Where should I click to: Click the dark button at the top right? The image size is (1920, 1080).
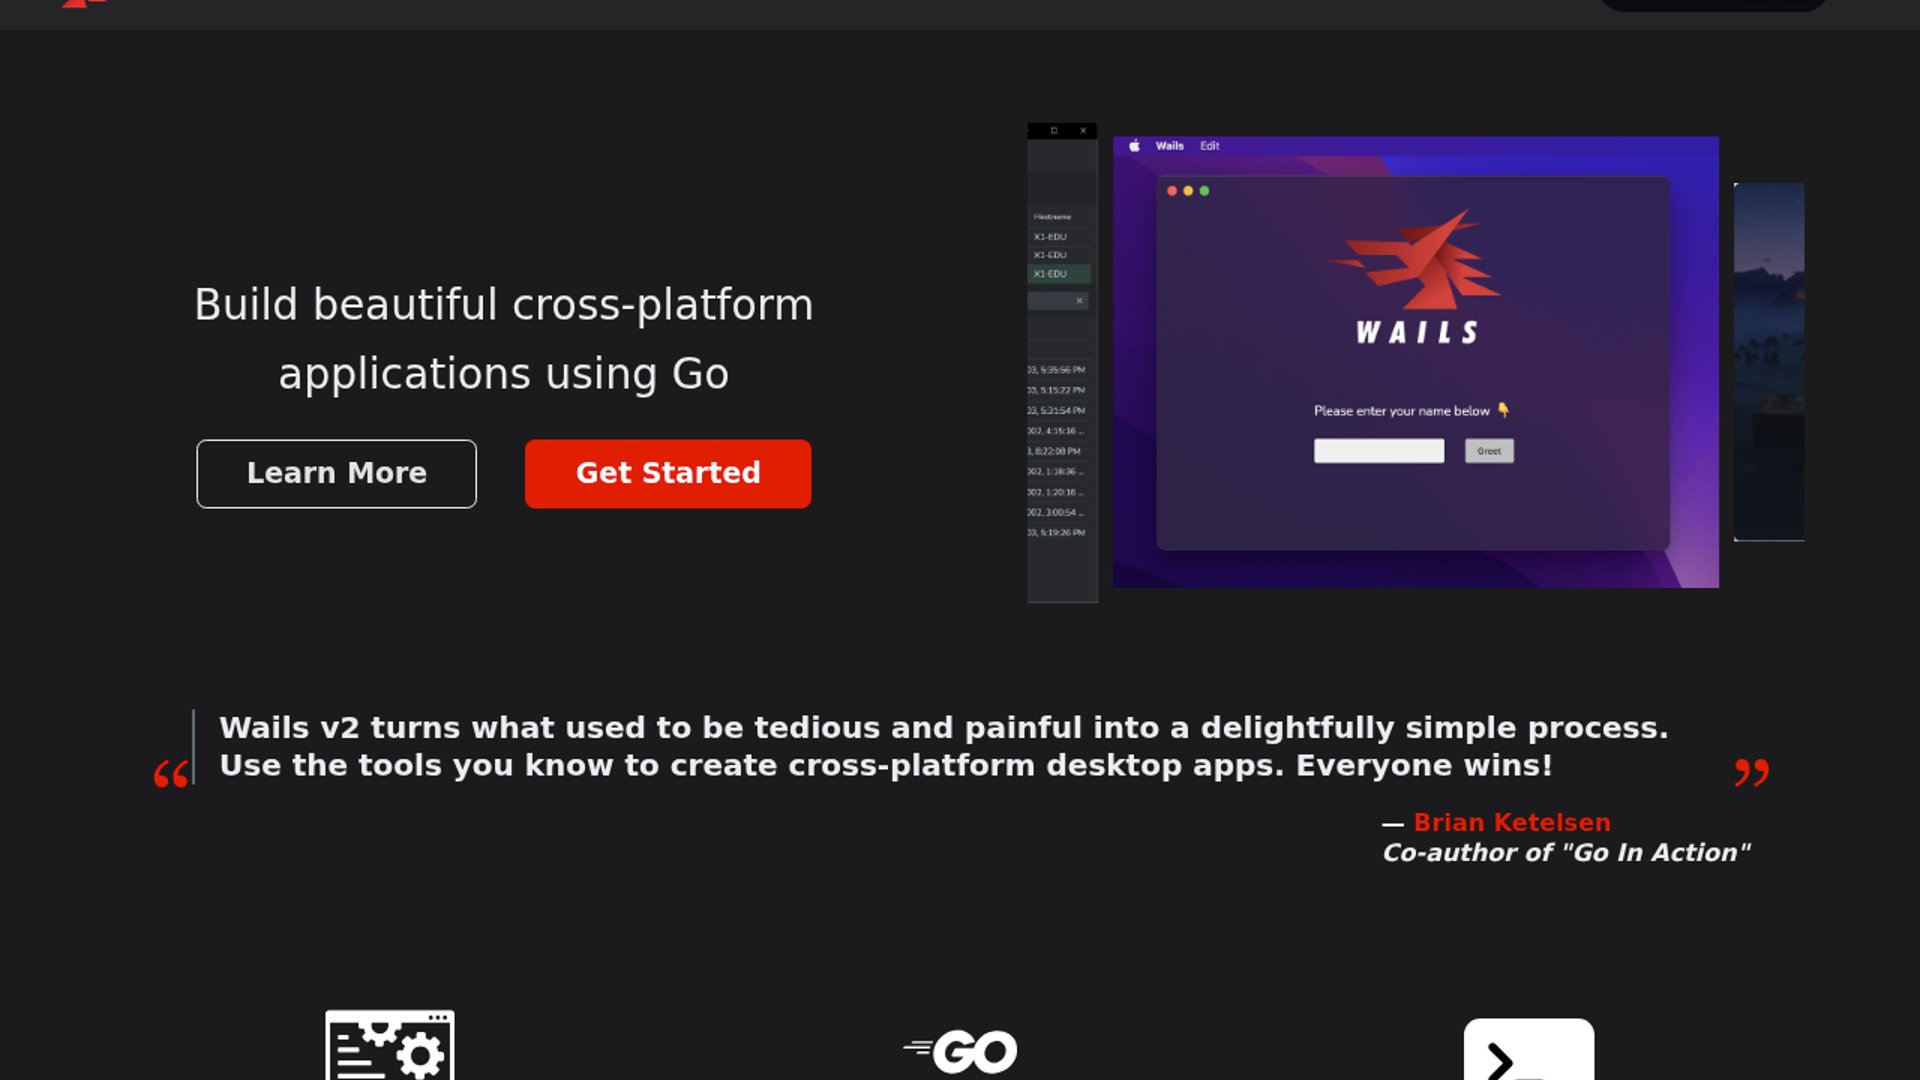click(x=1713, y=5)
